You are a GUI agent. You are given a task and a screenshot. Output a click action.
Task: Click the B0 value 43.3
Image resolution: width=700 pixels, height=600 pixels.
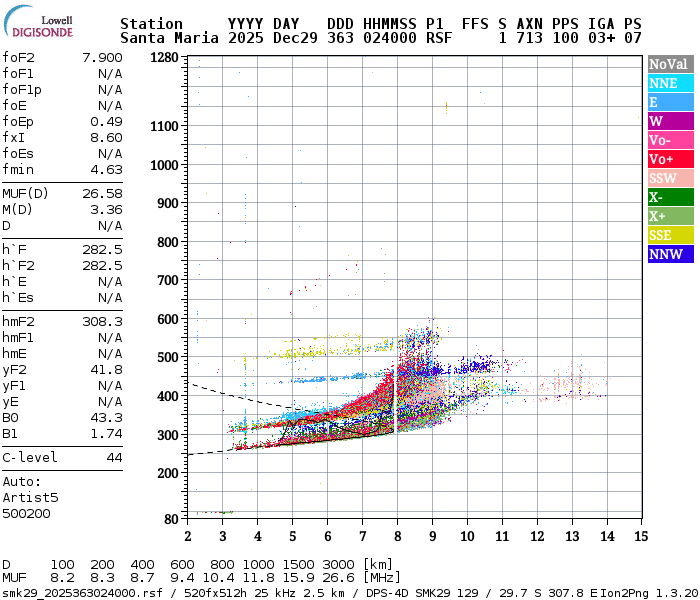[x=106, y=417]
